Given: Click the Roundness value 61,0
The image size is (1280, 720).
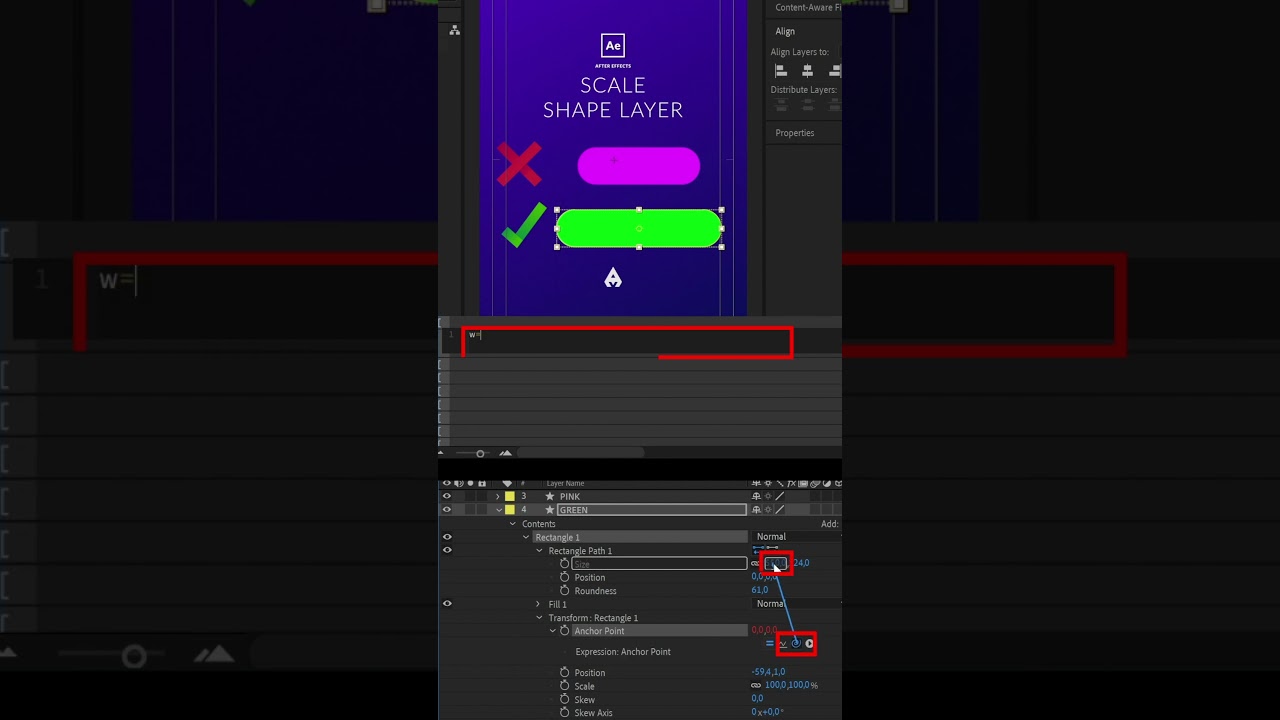Looking at the screenshot, I should 761,590.
